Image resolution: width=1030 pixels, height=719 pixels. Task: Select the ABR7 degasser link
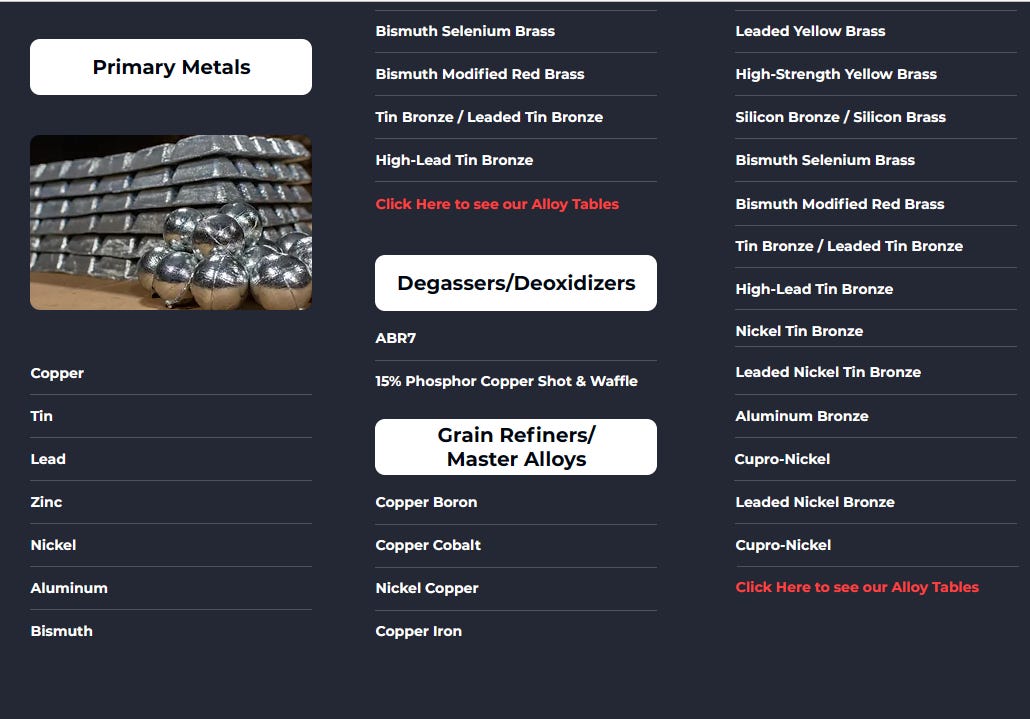tap(395, 338)
